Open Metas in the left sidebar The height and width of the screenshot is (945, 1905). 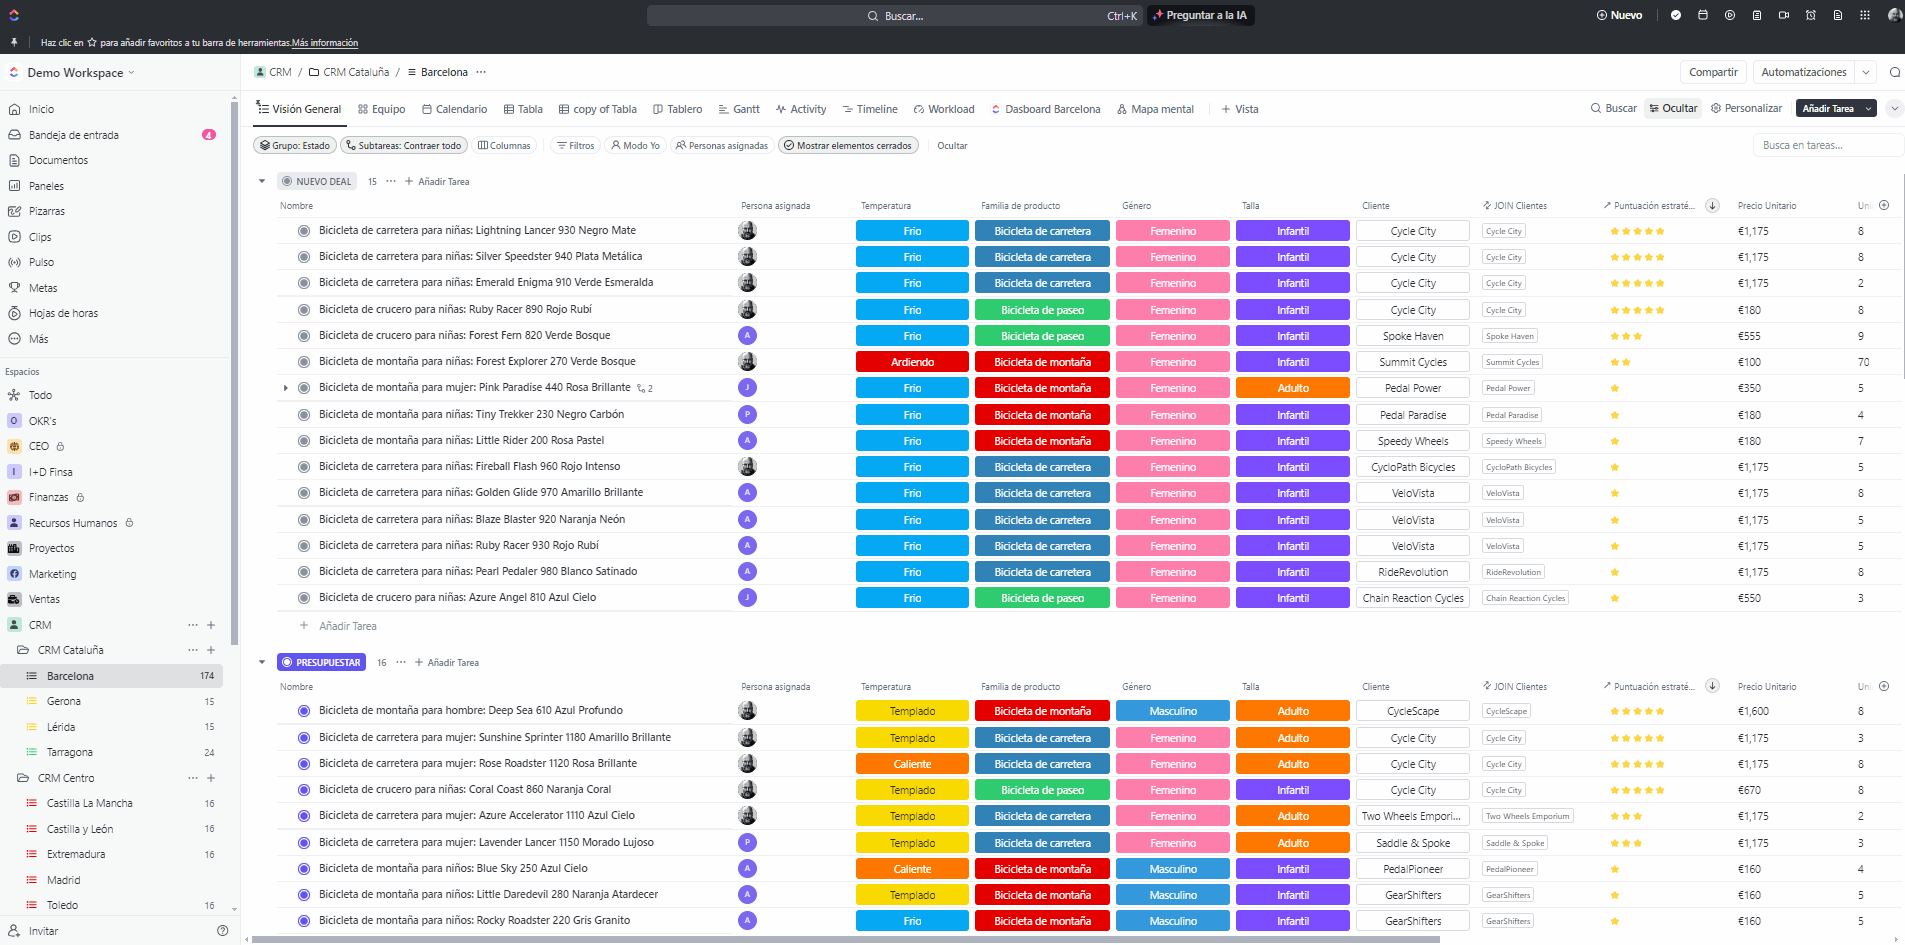43,288
